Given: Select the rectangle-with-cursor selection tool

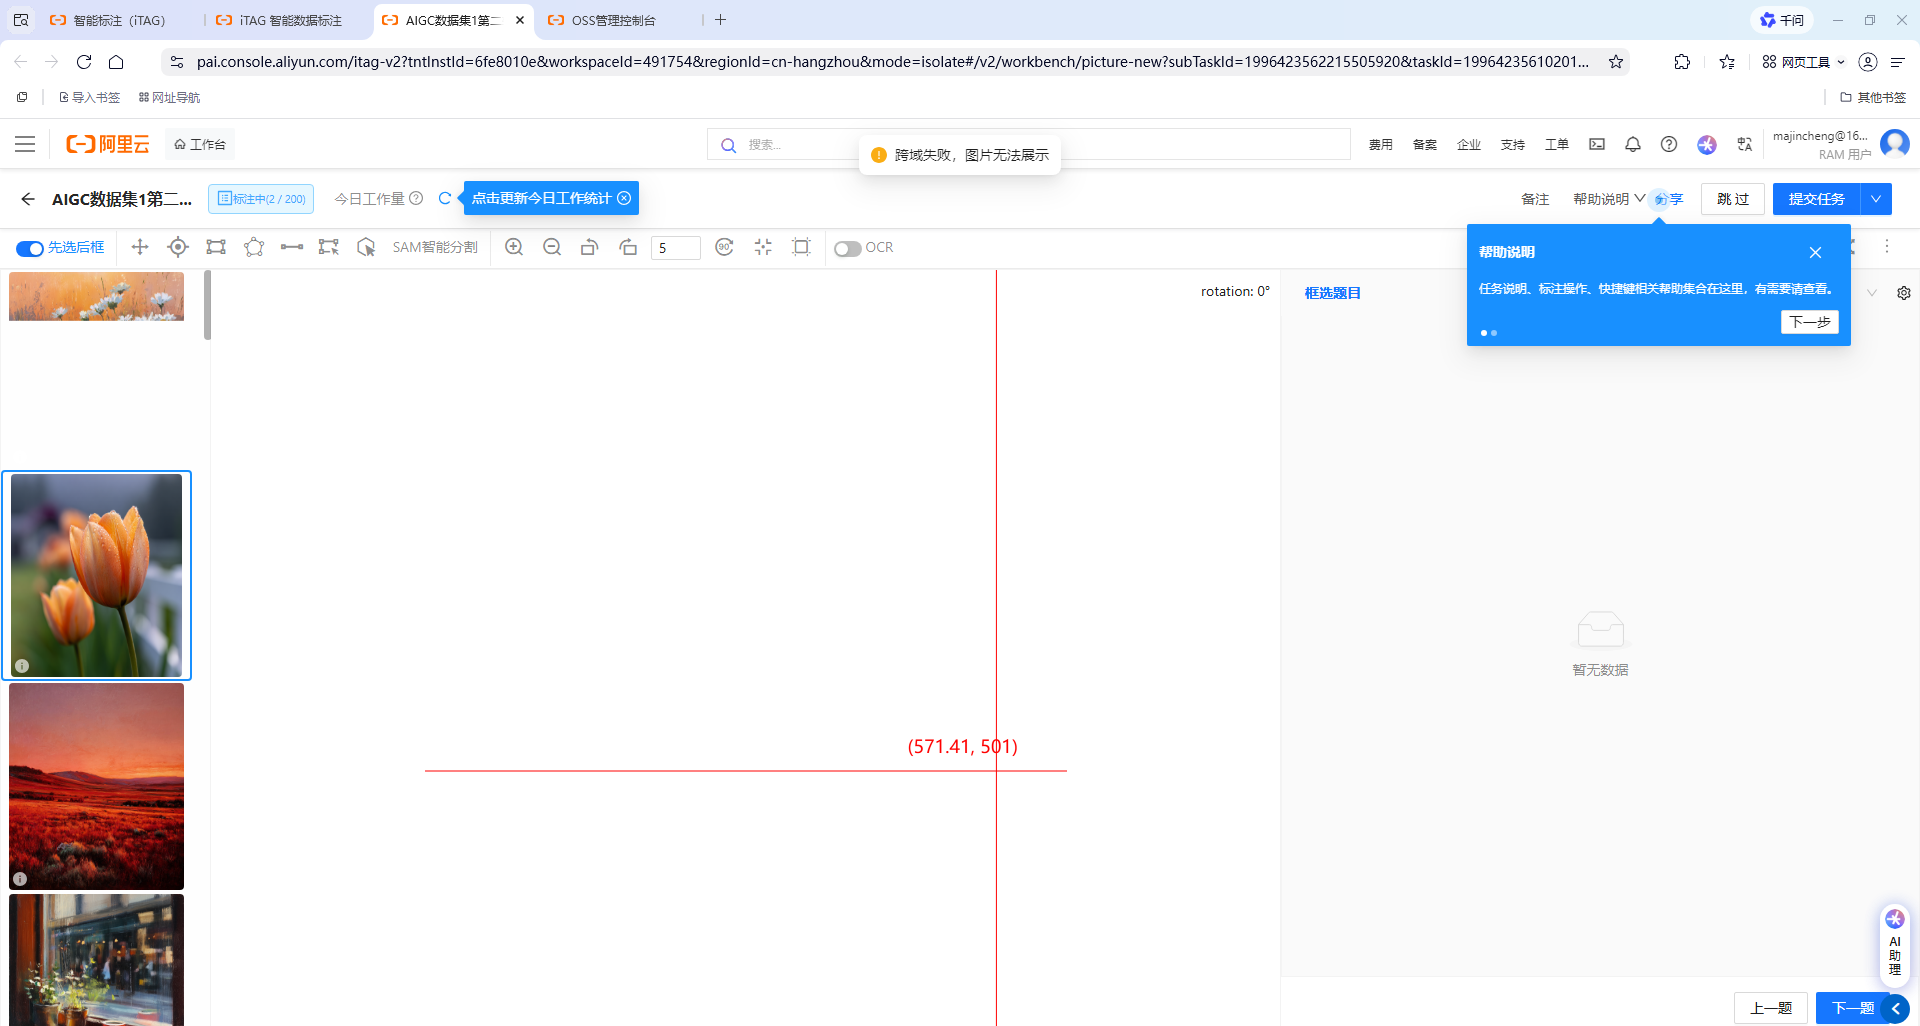Looking at the screenshot, I should click(329, 247).
